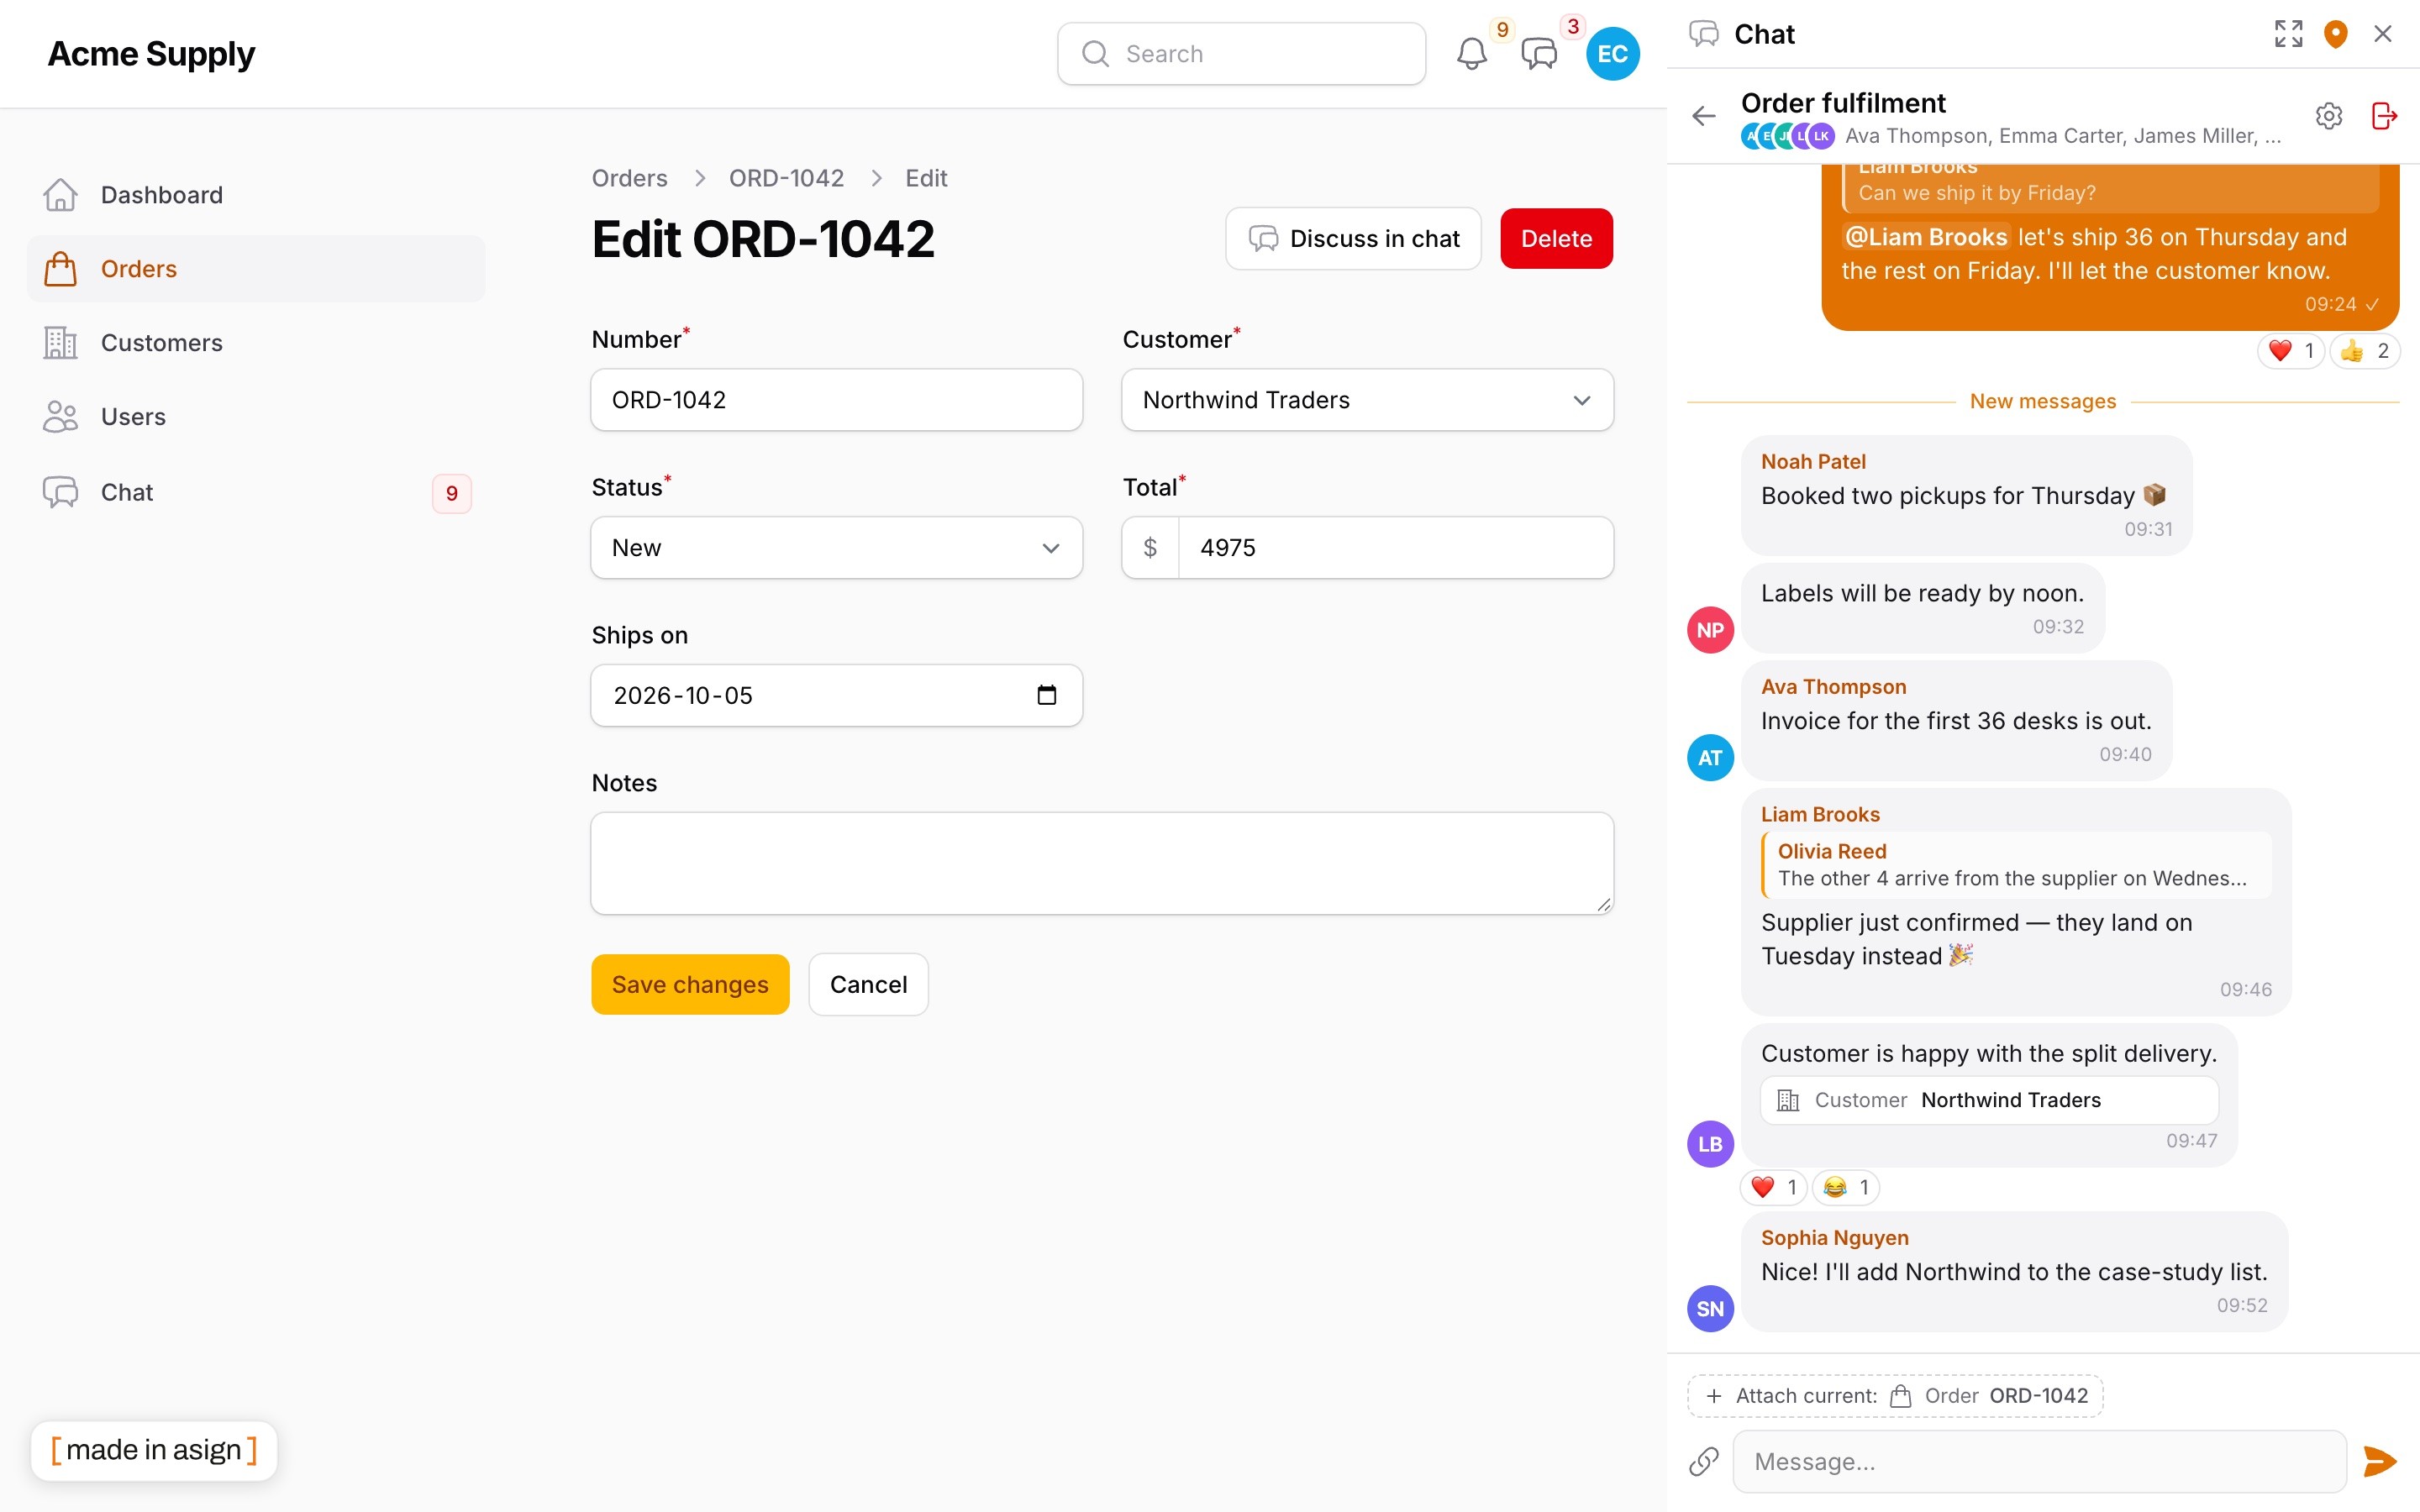Viewport: 2420px width, 1512px height.
Task: Click the Total amount field
Action: (1395, 548)
